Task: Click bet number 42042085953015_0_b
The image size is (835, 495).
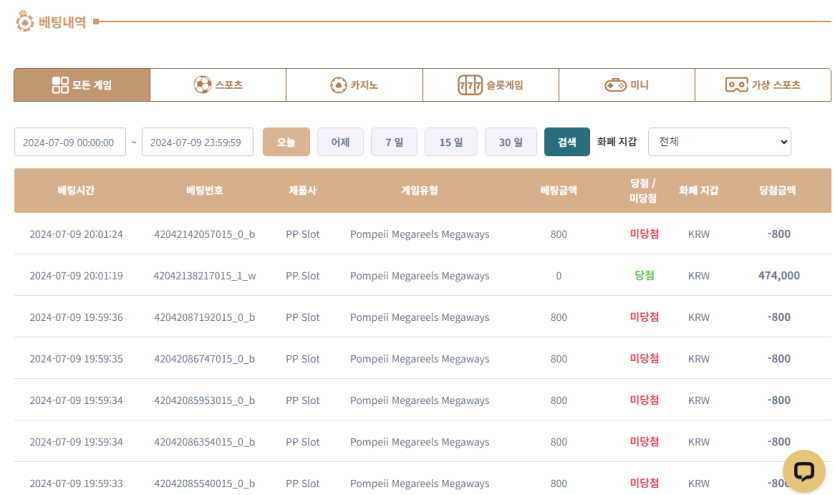Action: click(204, 400)
